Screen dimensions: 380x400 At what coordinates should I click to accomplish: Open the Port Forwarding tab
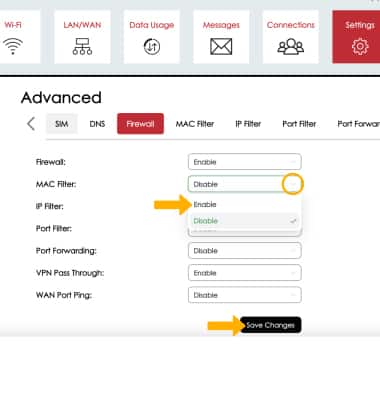click(359, 124)
